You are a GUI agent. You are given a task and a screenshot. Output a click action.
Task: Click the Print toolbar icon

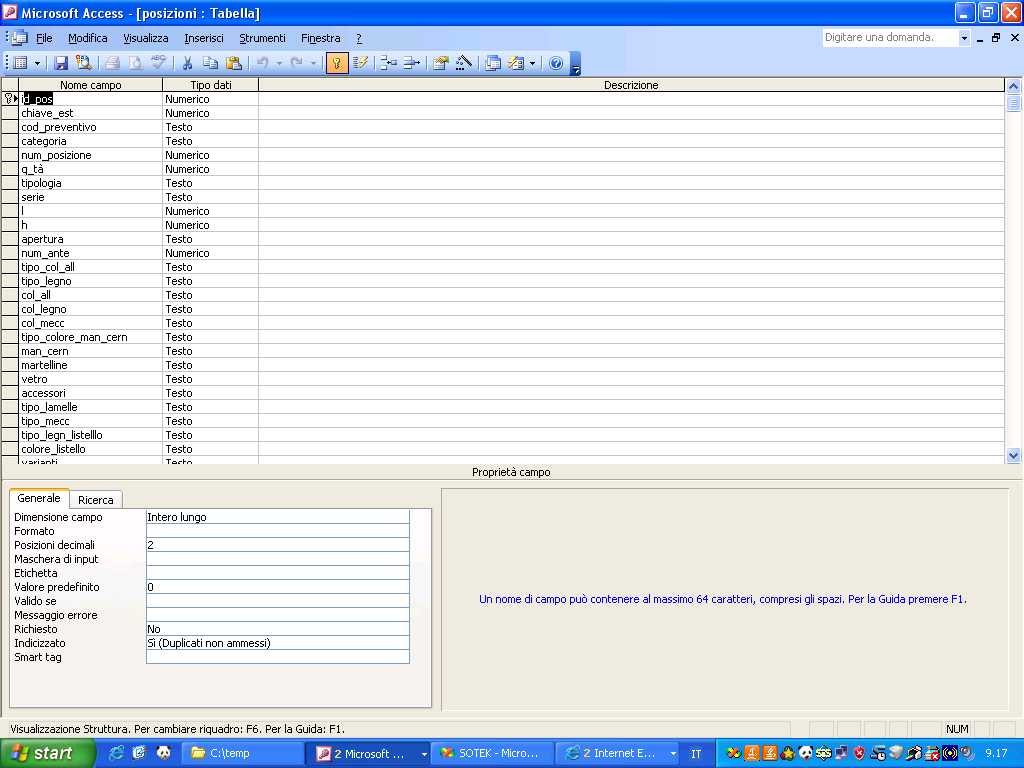point(112,63)
